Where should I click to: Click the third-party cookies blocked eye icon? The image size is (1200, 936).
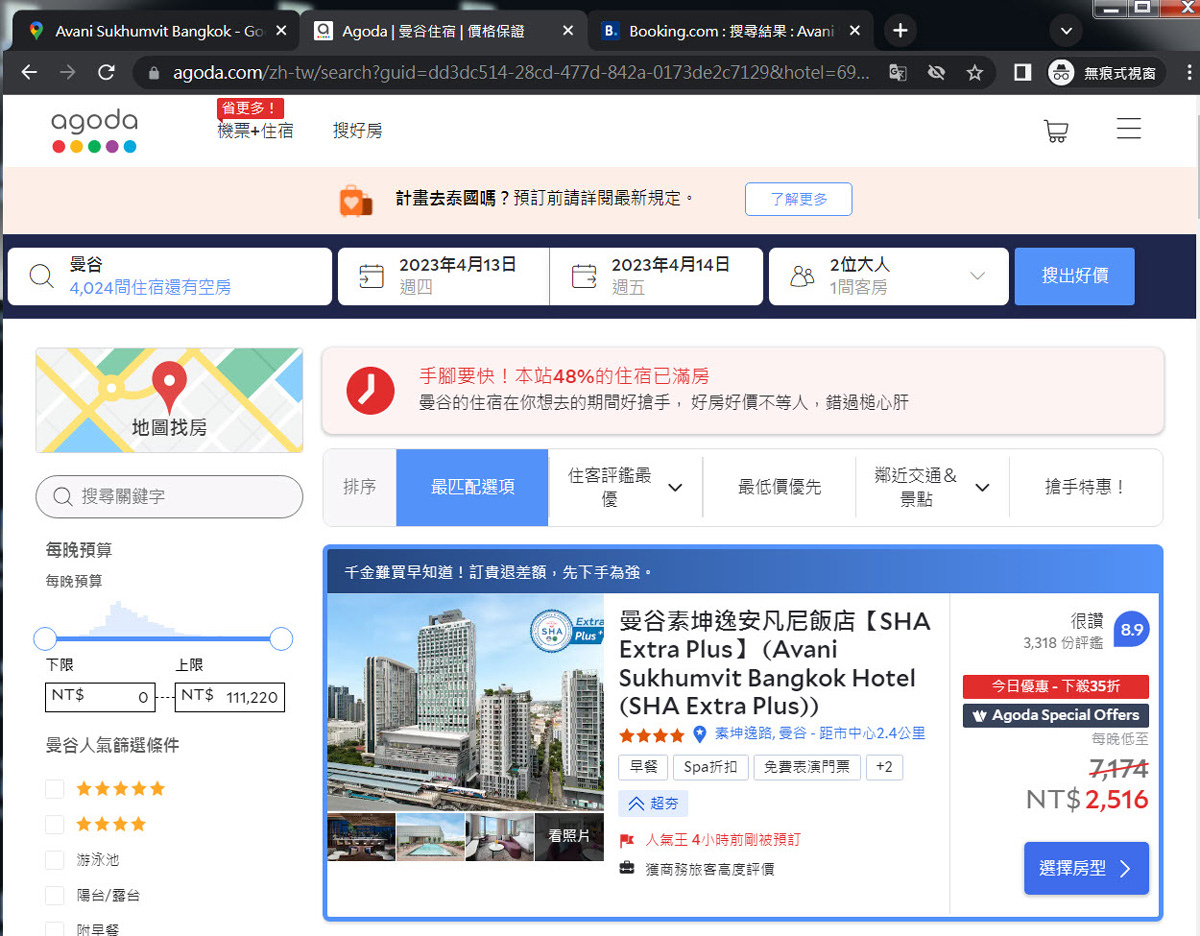coord(936,73)
